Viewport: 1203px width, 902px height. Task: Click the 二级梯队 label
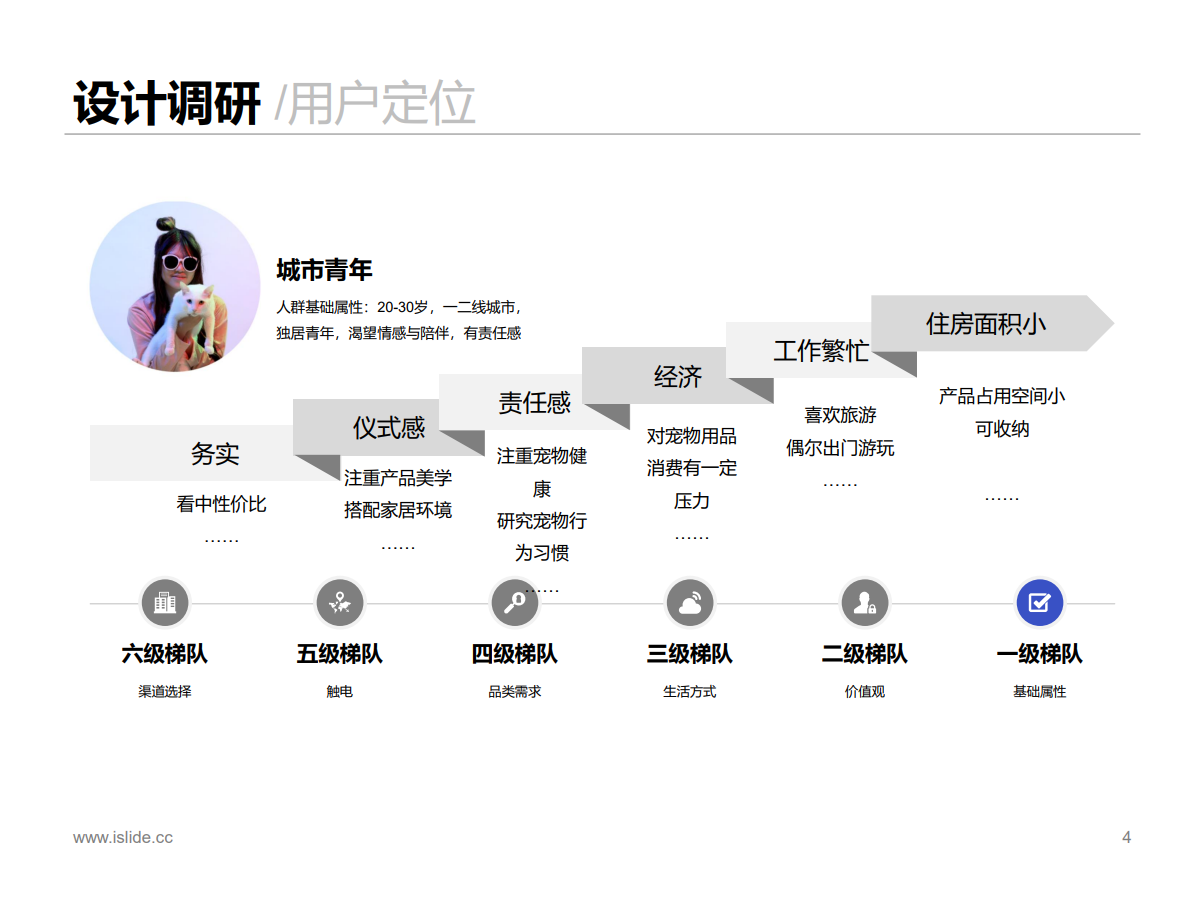click(865, 654)
